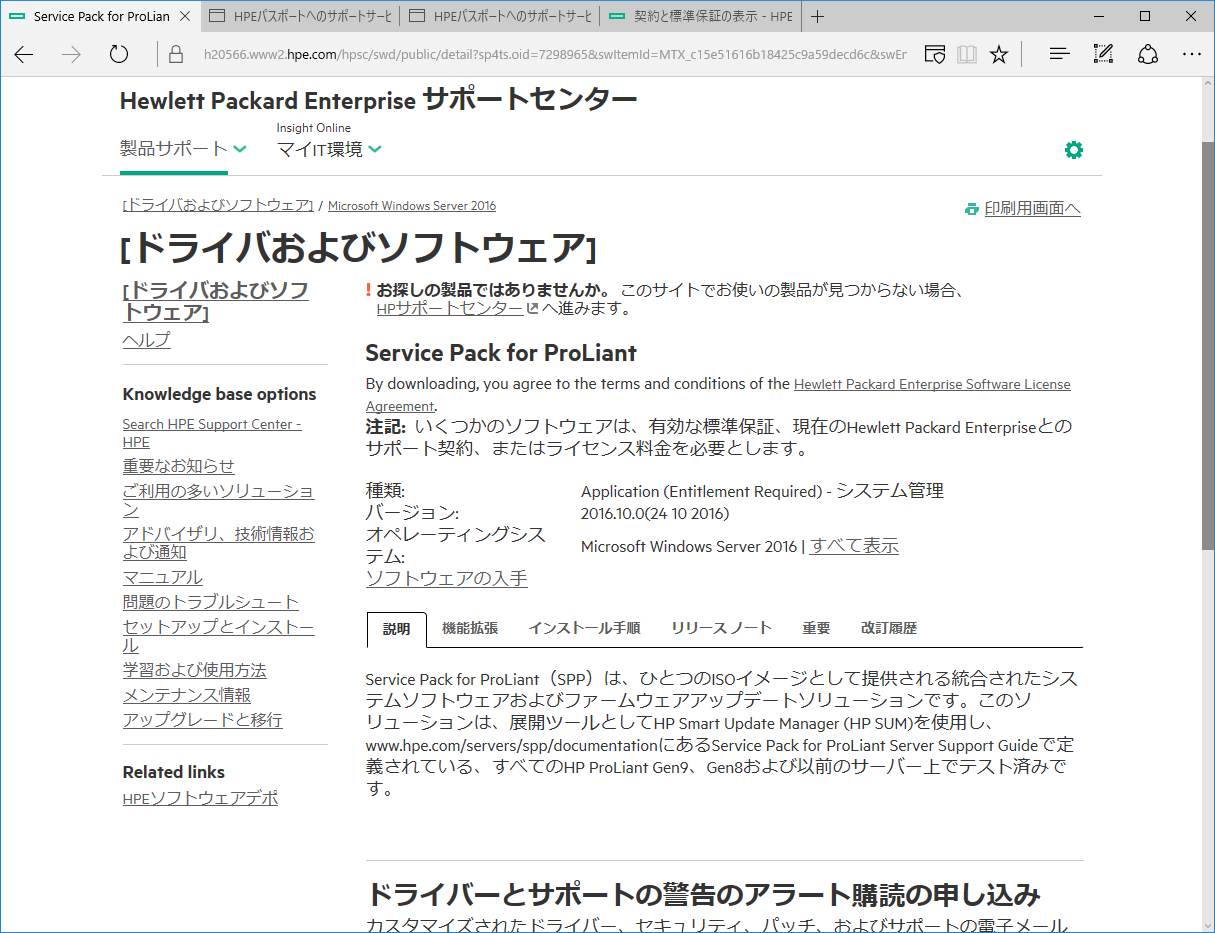Open the ヘルプ link in sidebar
This screenshot has height=933, width=1215.
pyautogui.click(x=147, y=340)
